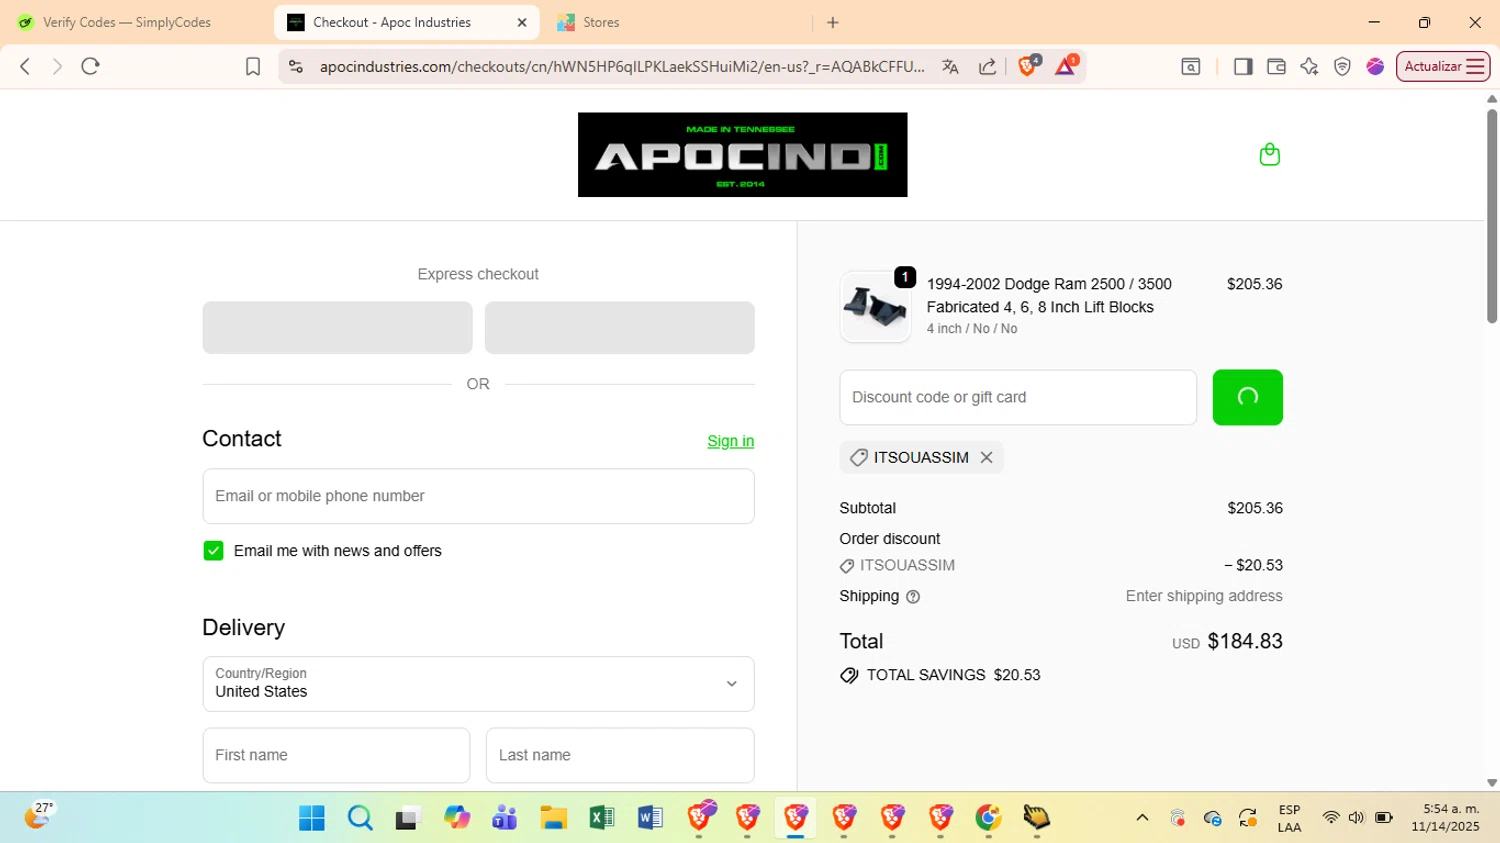View site information icon in address bar
Screen dimensions: 1500x843
pos(295,66)
